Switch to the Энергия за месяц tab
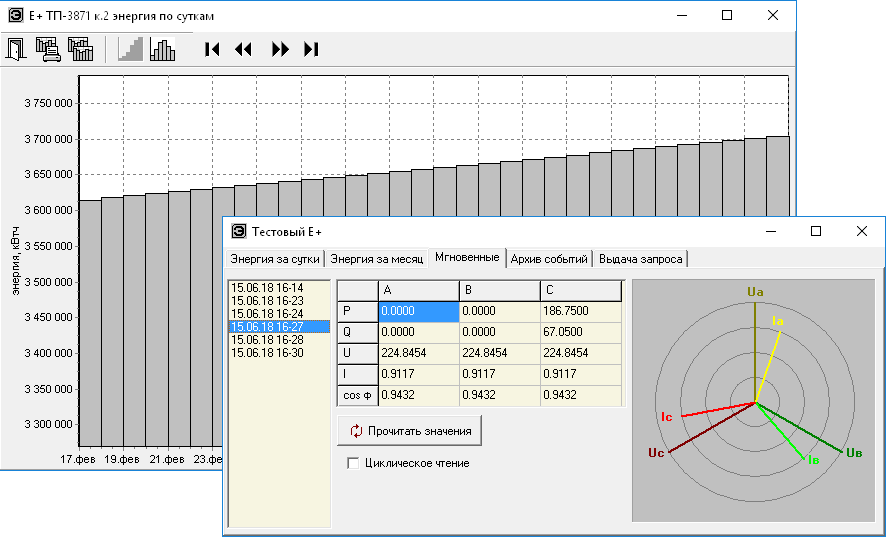The height and width of the screenshot is (542, 888). pos(377,259)
